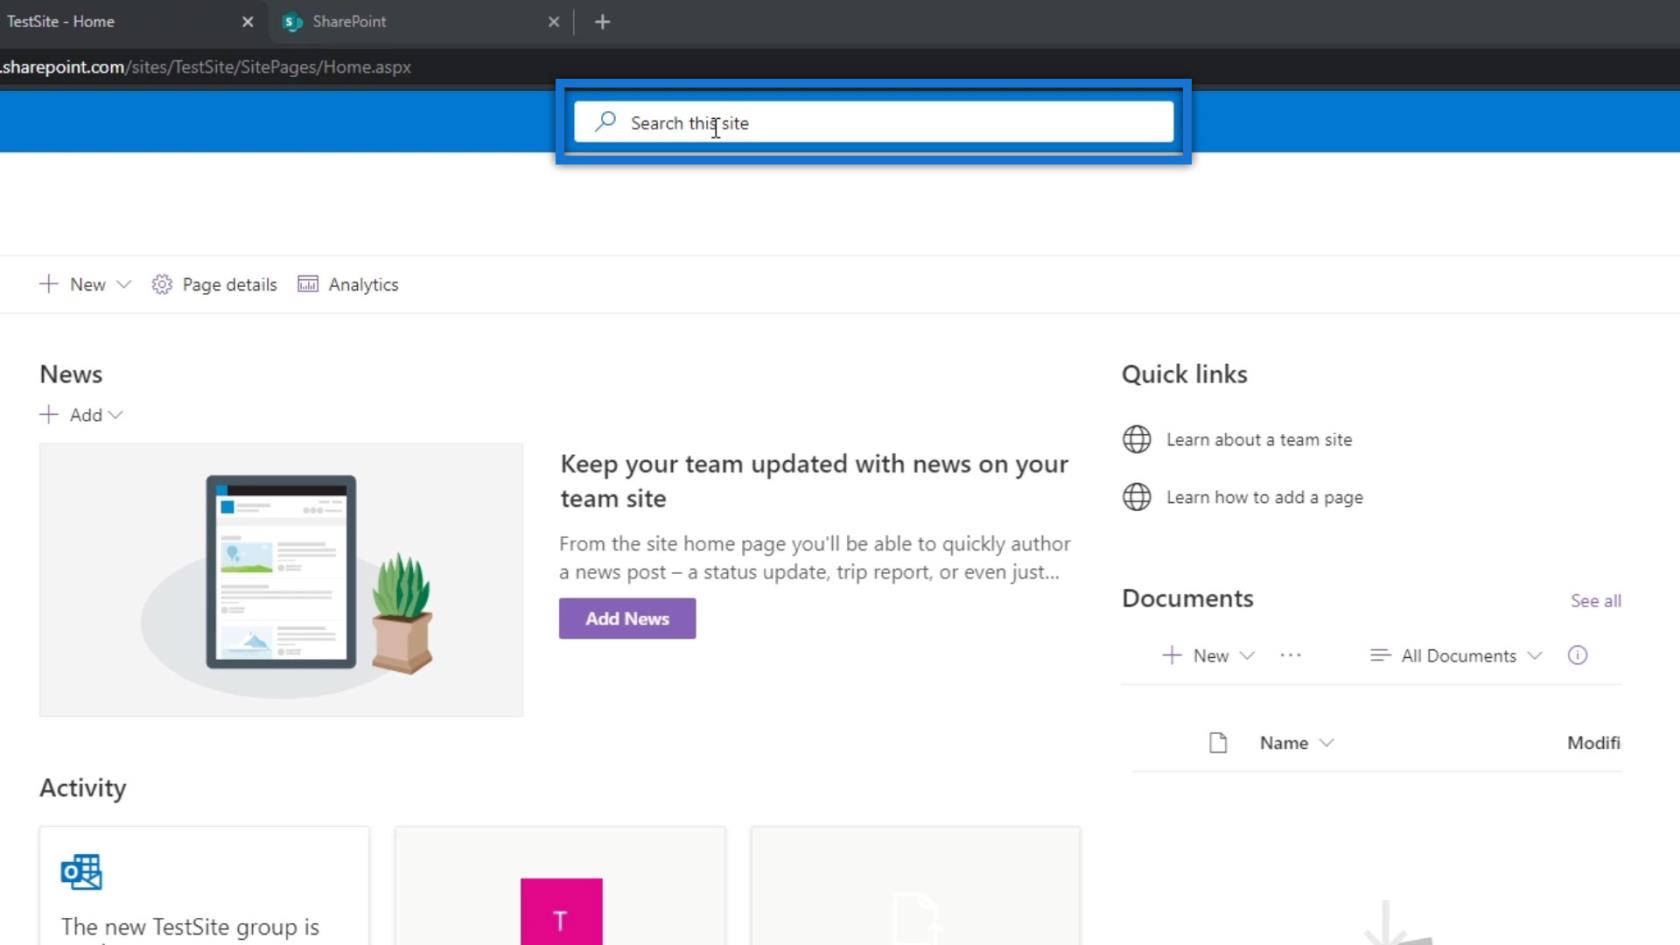Click the search magnifier icon
The image size is (1680, 945).
pyautogui.click(x=605, y=122)
